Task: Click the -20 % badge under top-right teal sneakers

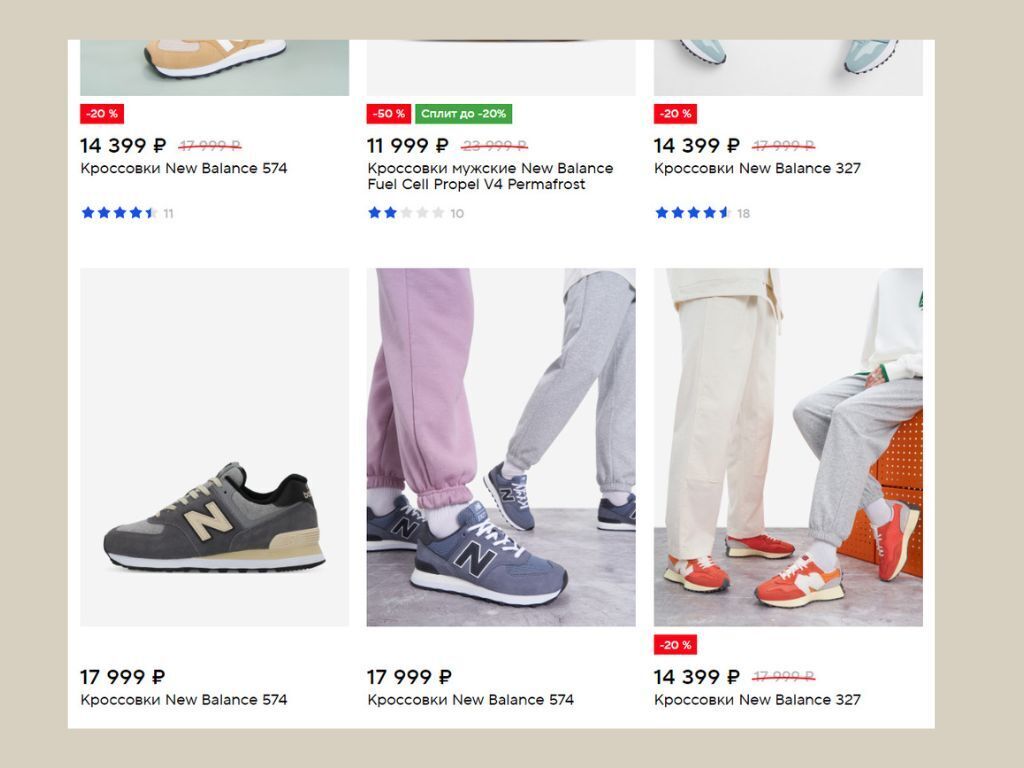Action: coord(675,114)
